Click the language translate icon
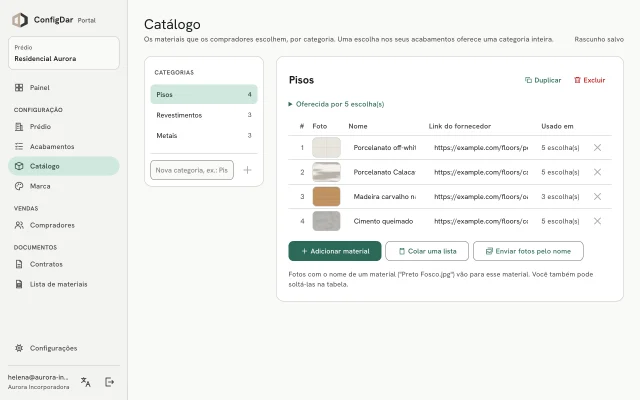Viewport: 640px width, 400px height. pos(86,382)
